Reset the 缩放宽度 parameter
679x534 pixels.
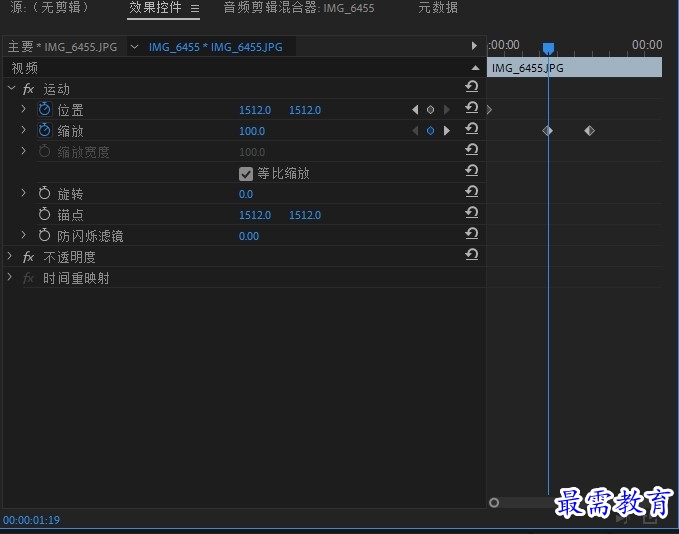coord(472,149)
